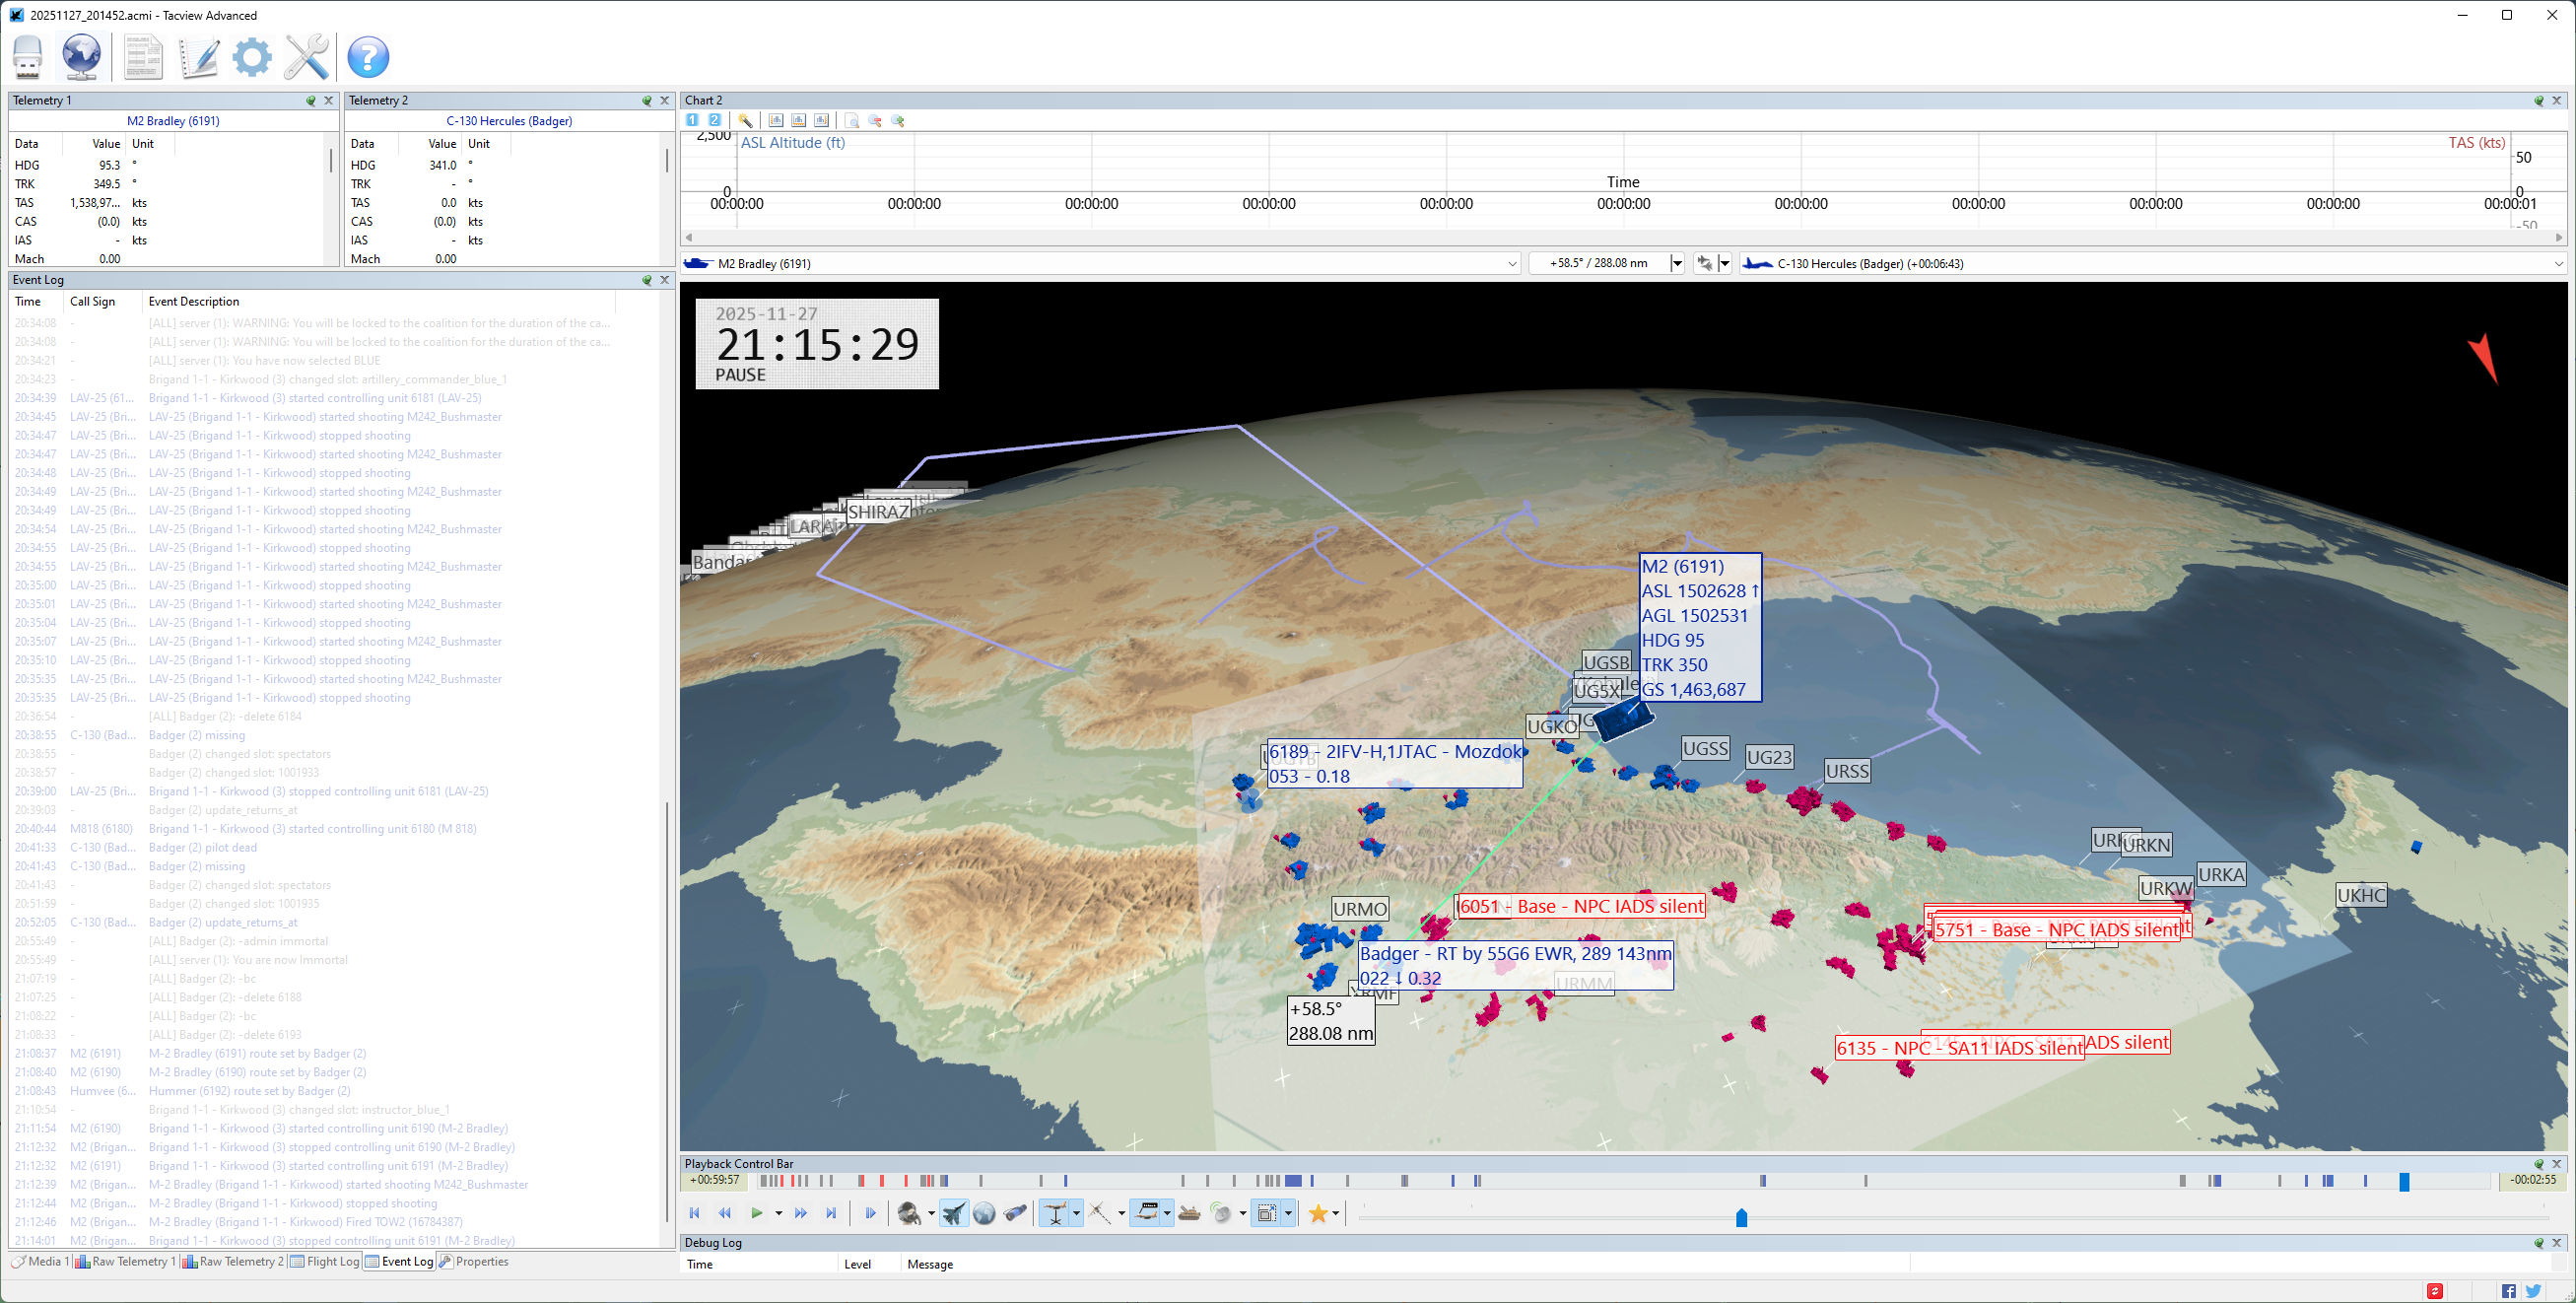Click the tank ground units icon
Image resolution: width=2576 pixels, height=1303 pixels.
1189,1213
